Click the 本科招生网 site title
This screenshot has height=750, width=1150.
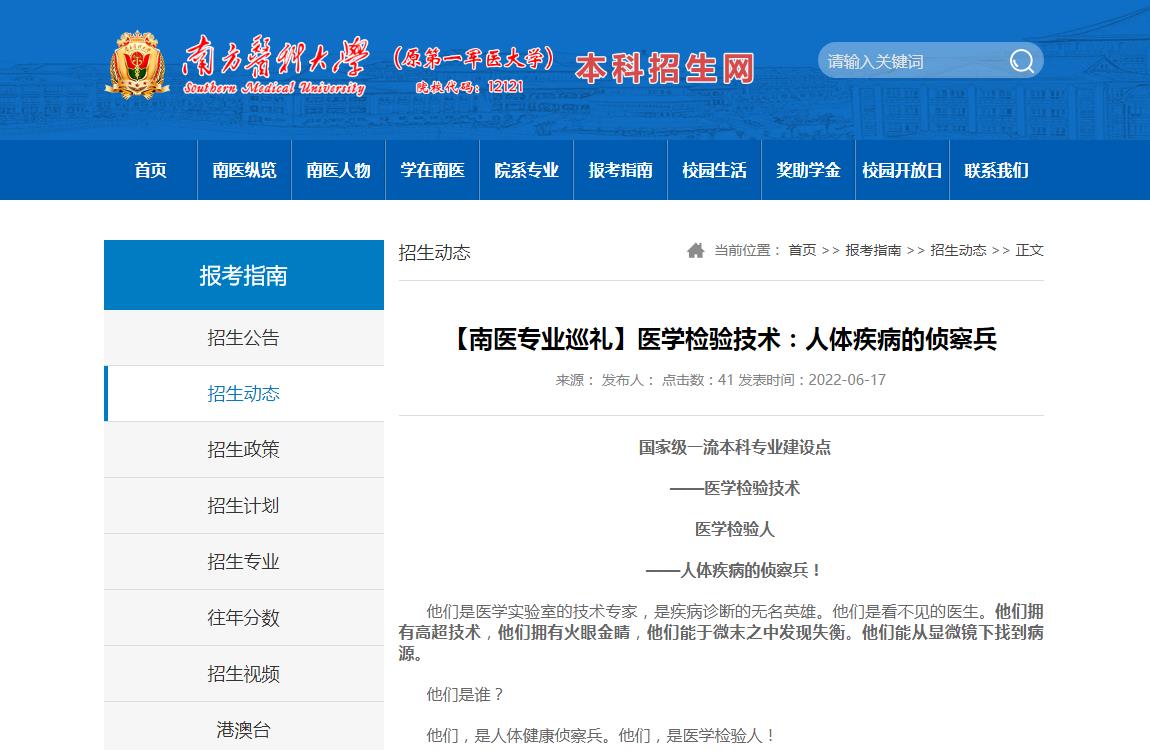(x=664, y=69)
